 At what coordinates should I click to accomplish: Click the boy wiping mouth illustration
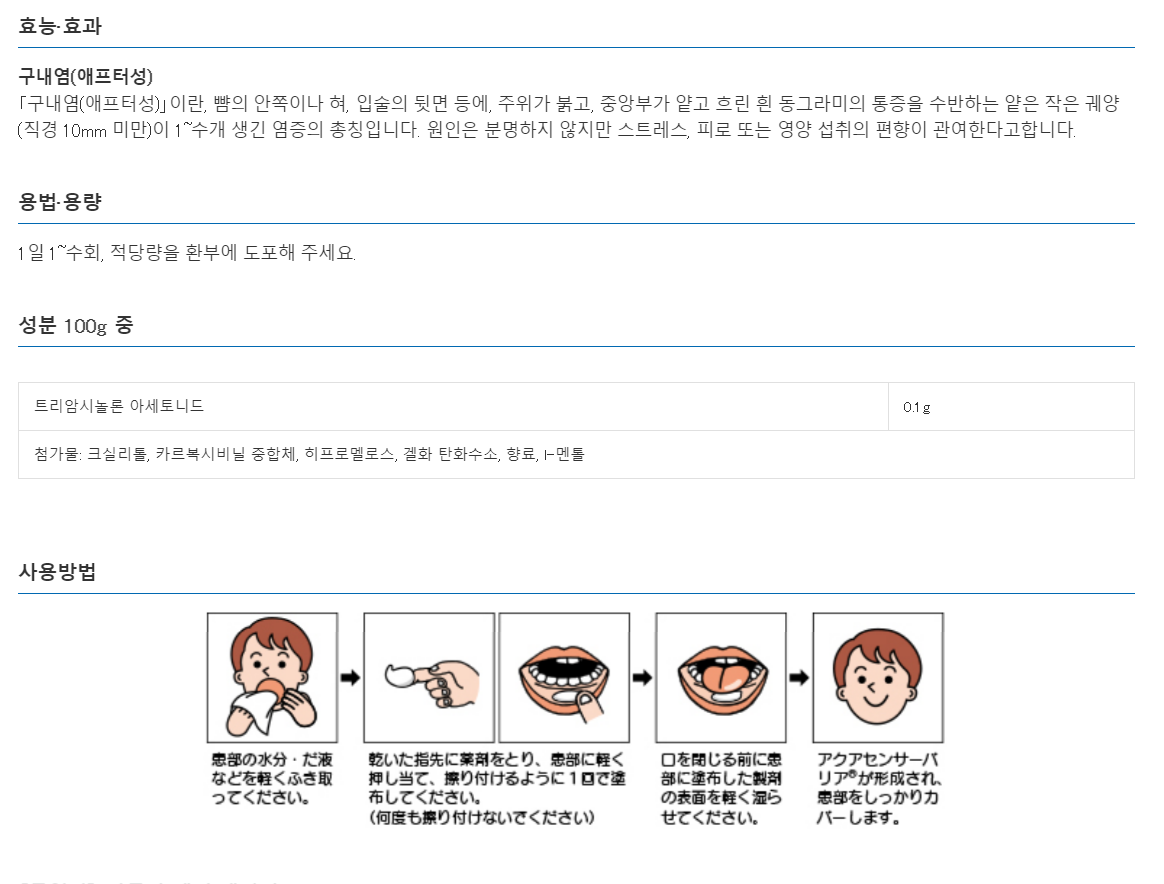pos(272,677)
